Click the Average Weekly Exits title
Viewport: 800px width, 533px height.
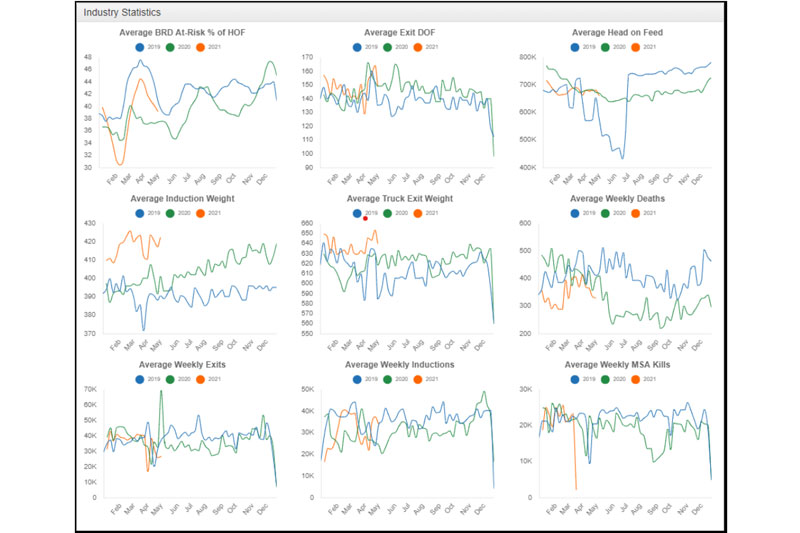pos(182,365)
